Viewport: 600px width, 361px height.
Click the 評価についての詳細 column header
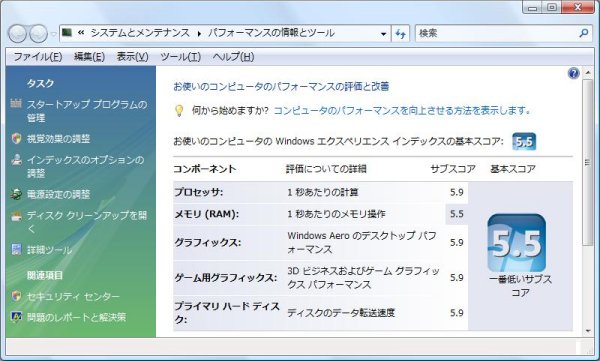(326, 169)
